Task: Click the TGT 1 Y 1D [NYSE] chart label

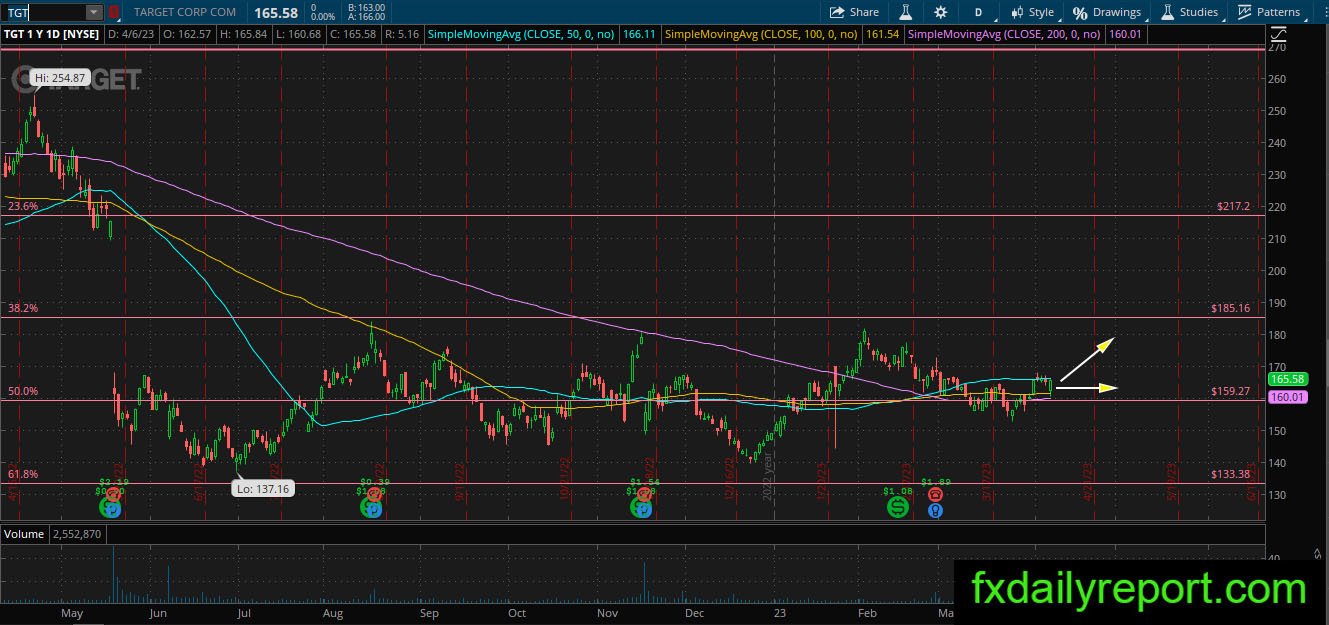Action: [52, 34]
